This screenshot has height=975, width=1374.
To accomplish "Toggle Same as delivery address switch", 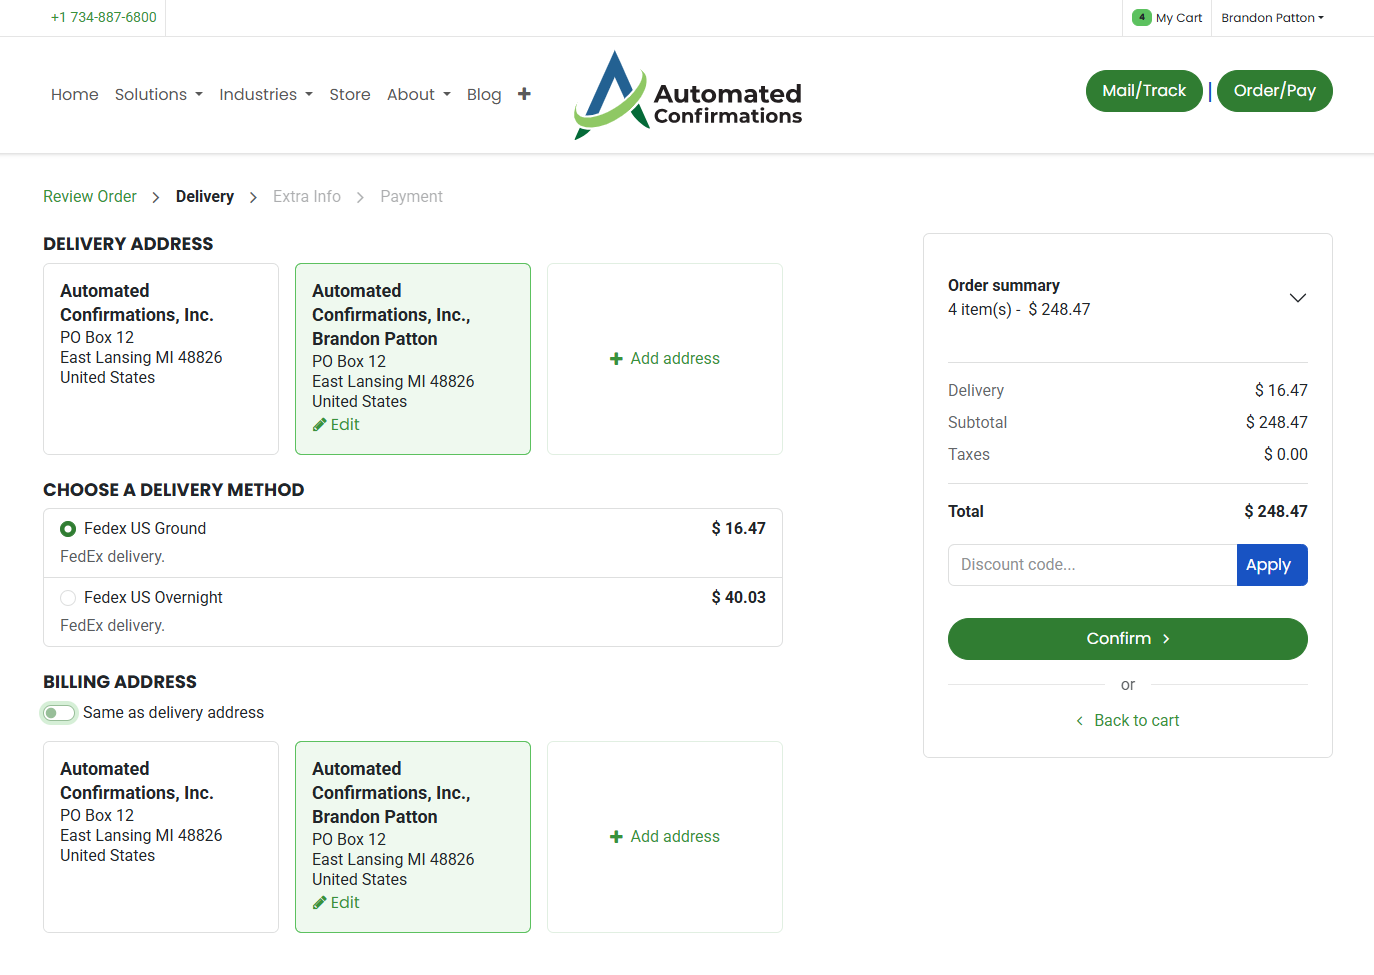I will tap(59, 713).
